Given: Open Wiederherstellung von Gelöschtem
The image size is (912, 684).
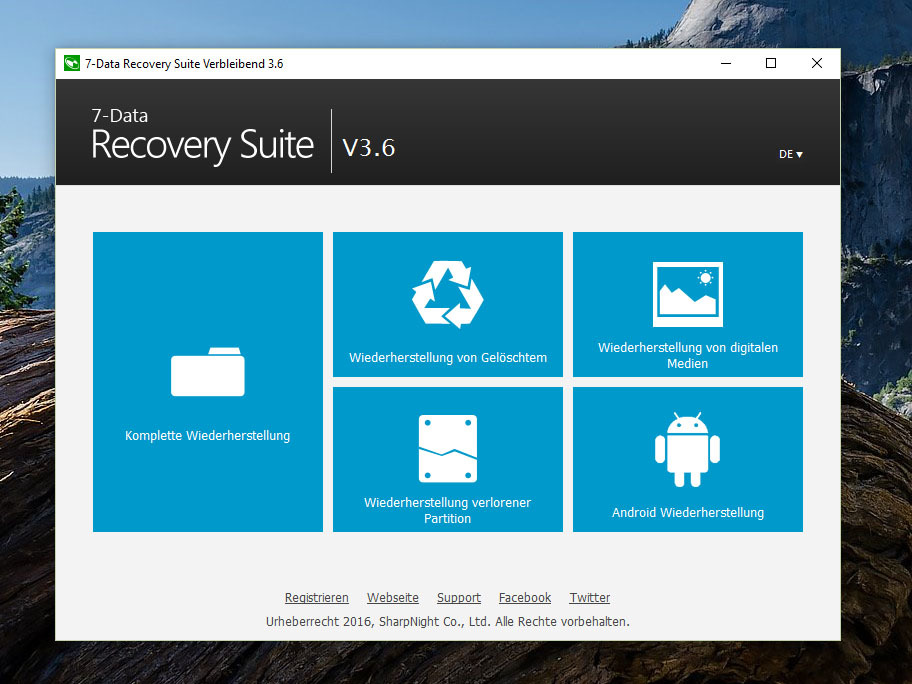Looking at the screenshot, I should [x=447, y=305].
